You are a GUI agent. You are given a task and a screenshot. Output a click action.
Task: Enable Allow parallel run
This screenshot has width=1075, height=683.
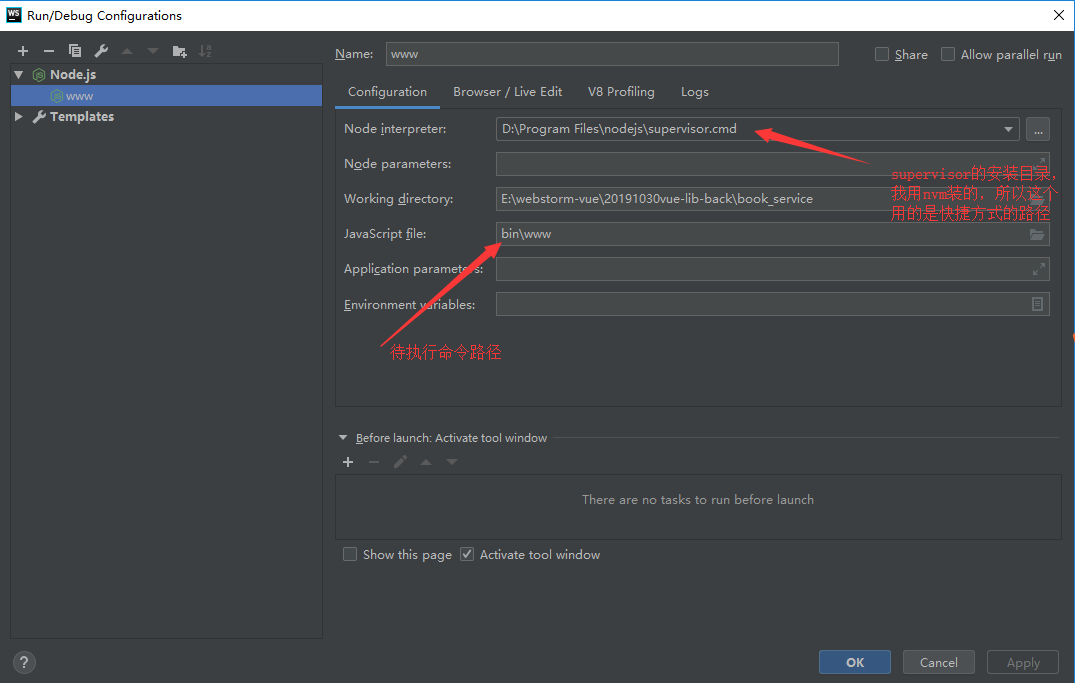947,54
